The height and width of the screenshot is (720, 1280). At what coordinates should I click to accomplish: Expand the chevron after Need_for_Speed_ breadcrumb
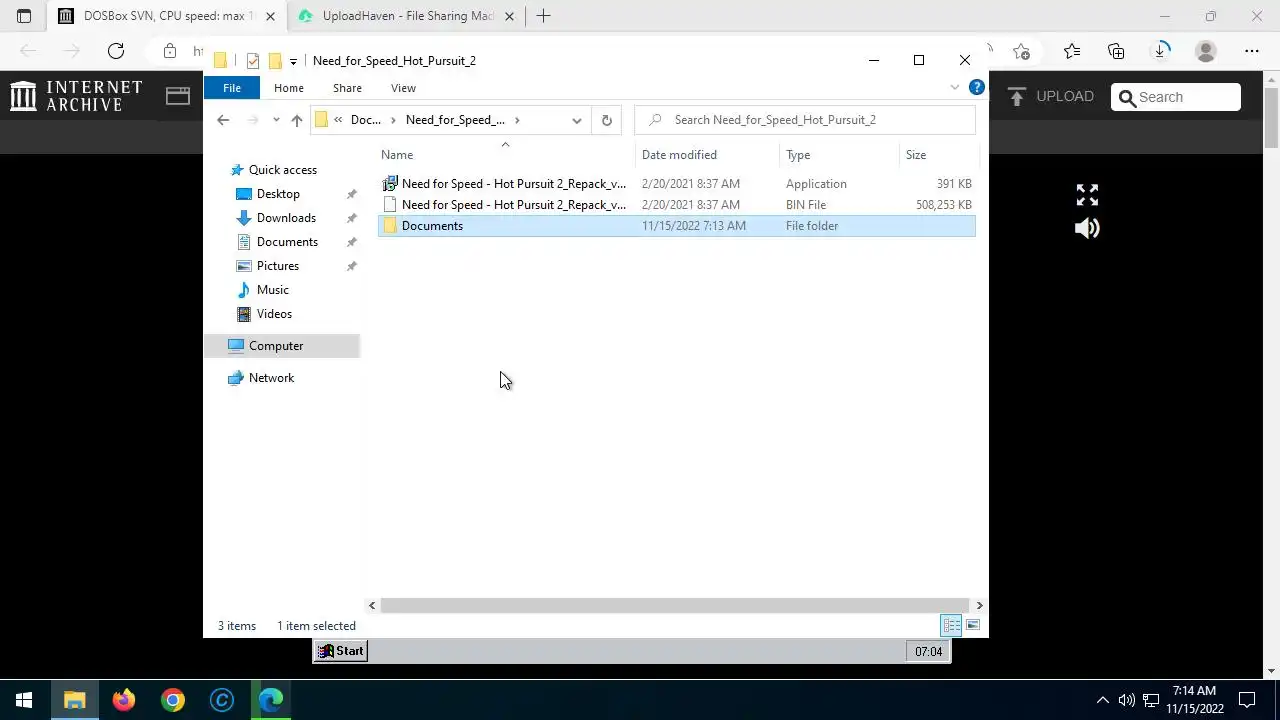[517, 120]
